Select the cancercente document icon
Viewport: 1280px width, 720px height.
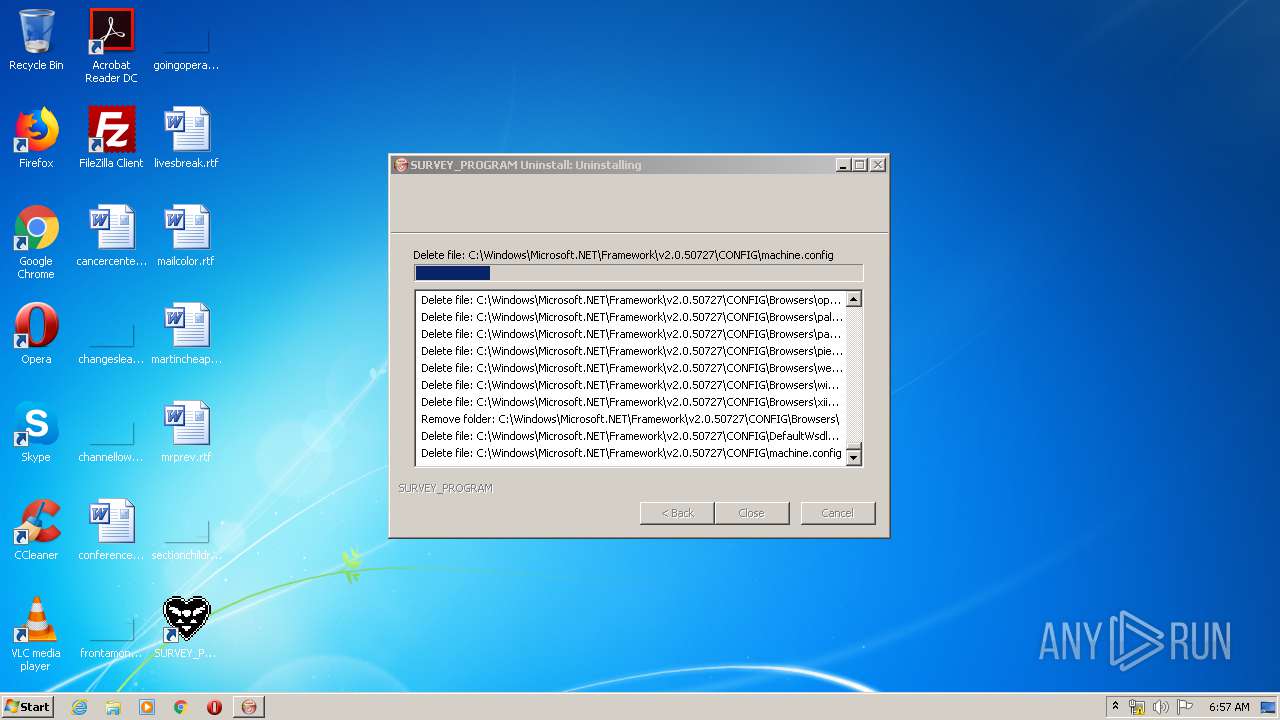(x=111, y=236)
